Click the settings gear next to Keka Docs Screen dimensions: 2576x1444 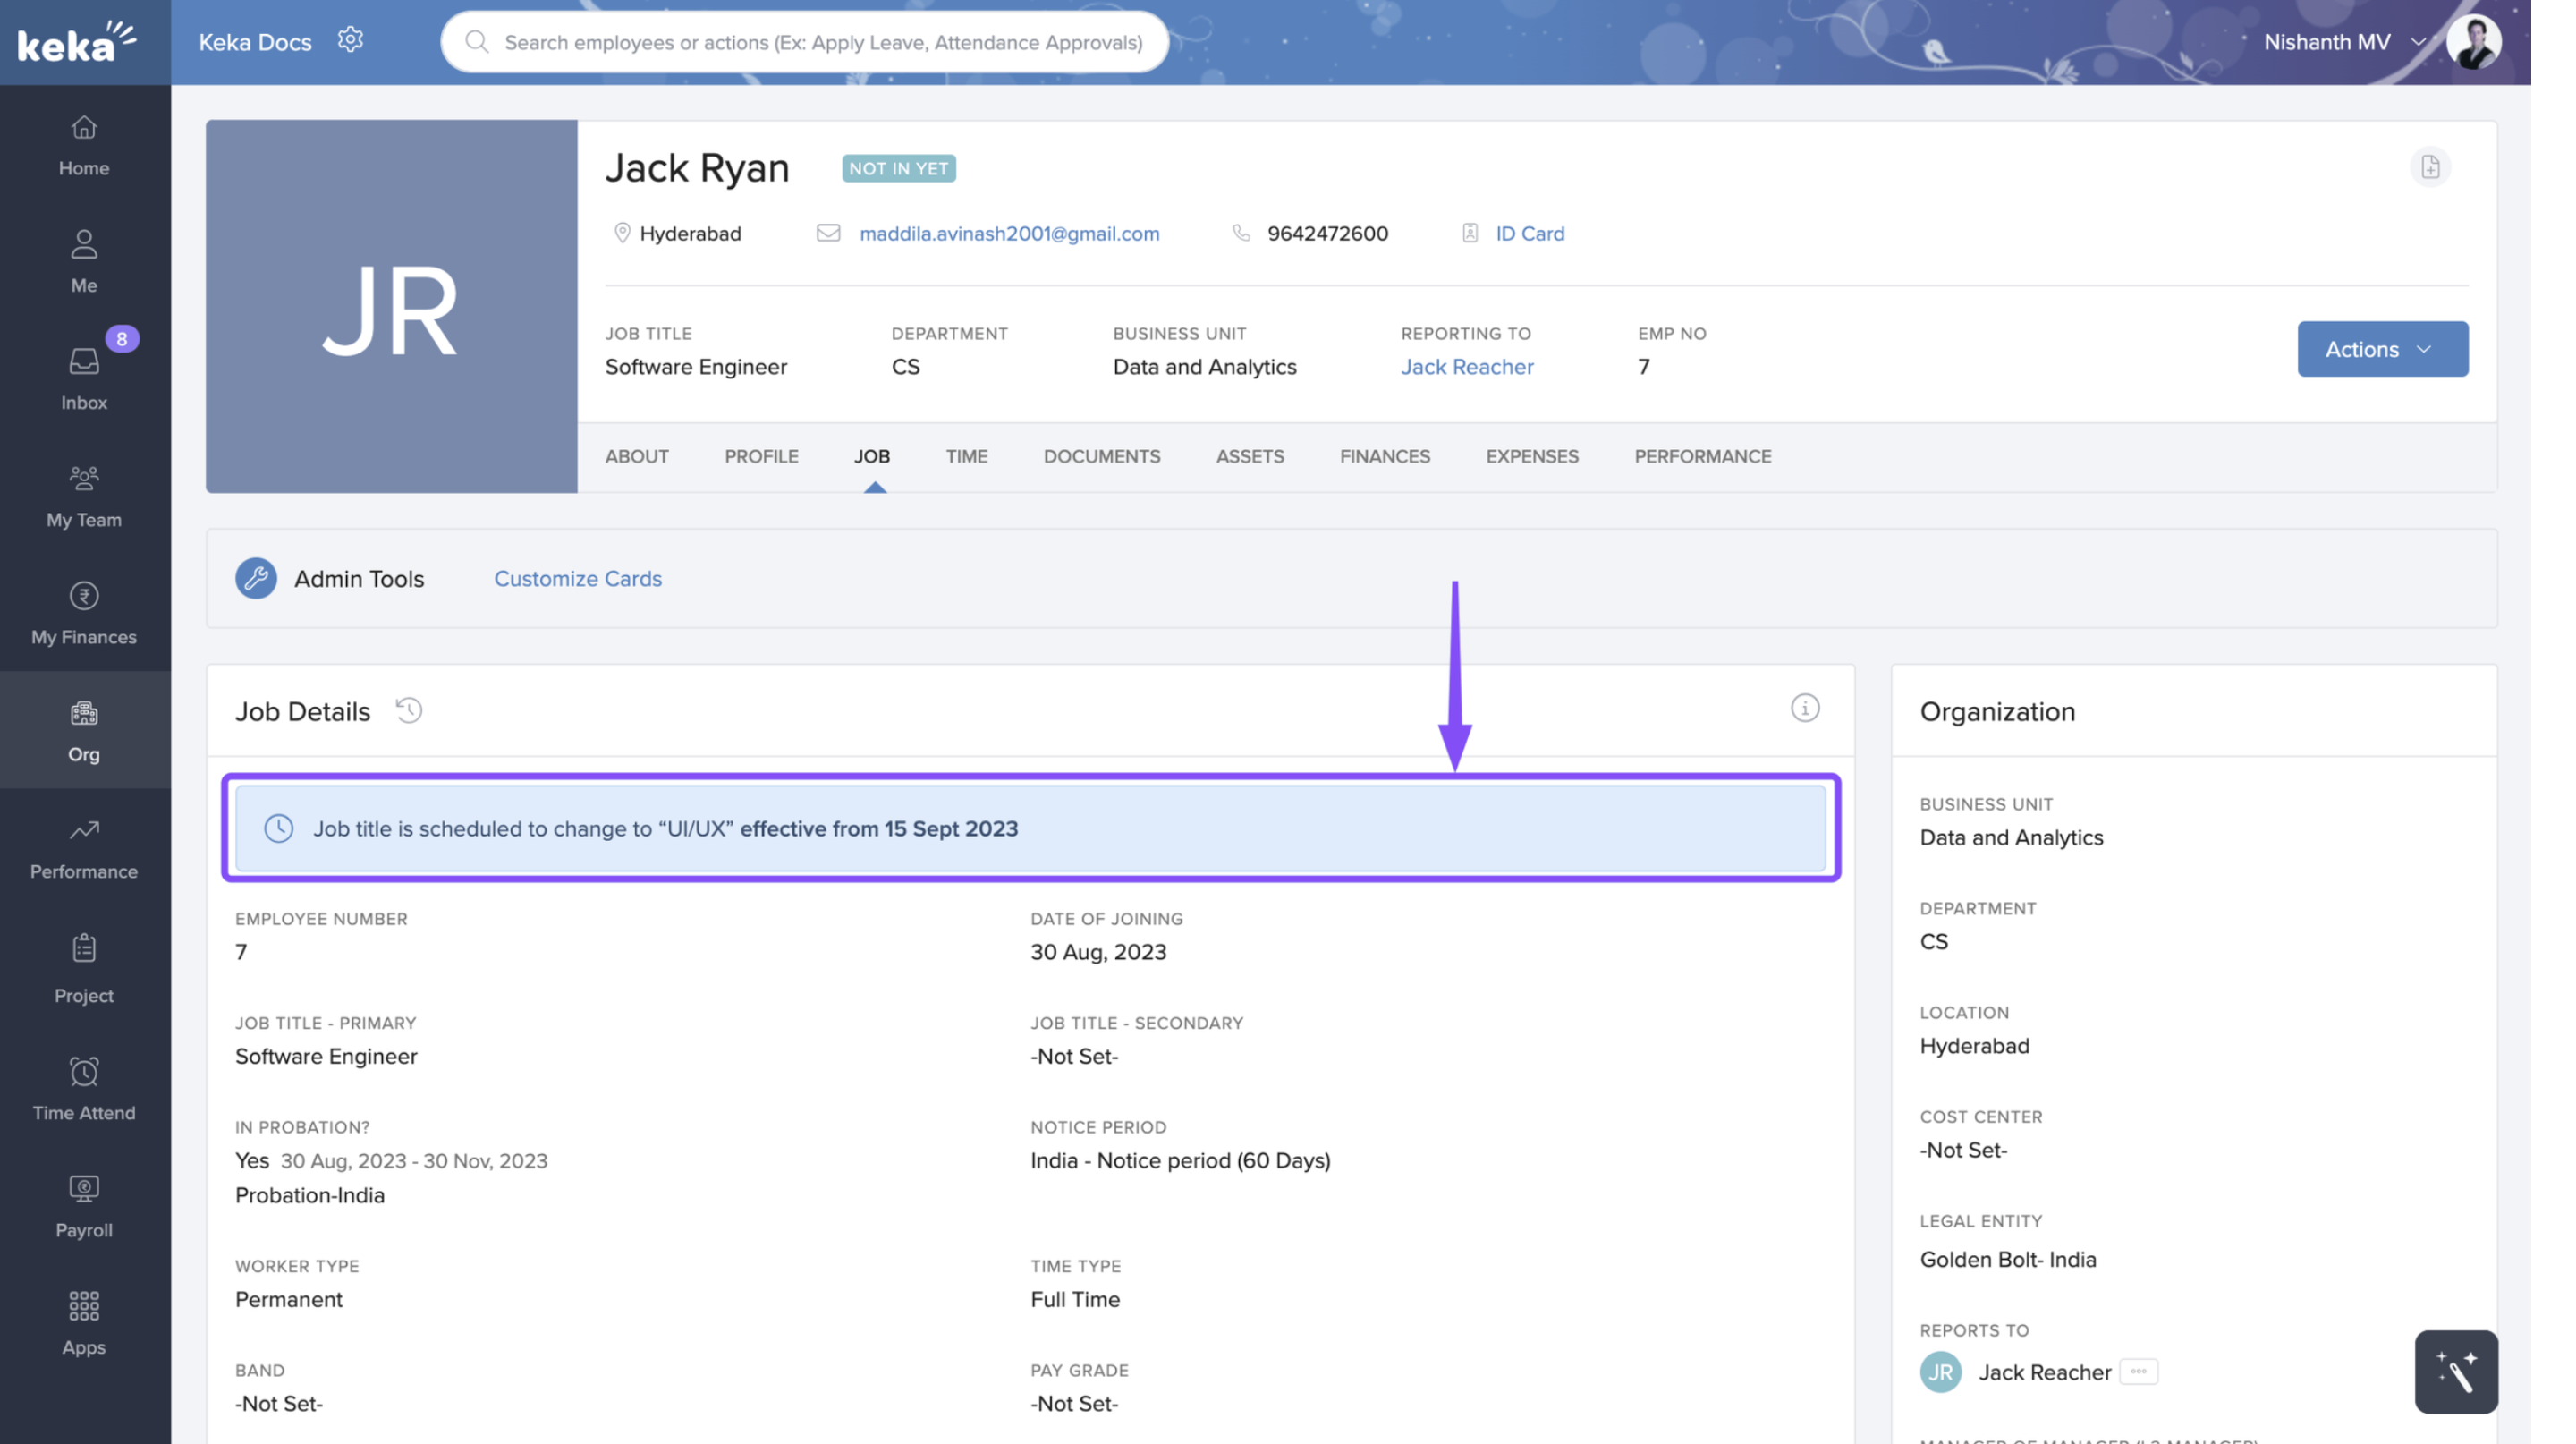tap(350, 40)
